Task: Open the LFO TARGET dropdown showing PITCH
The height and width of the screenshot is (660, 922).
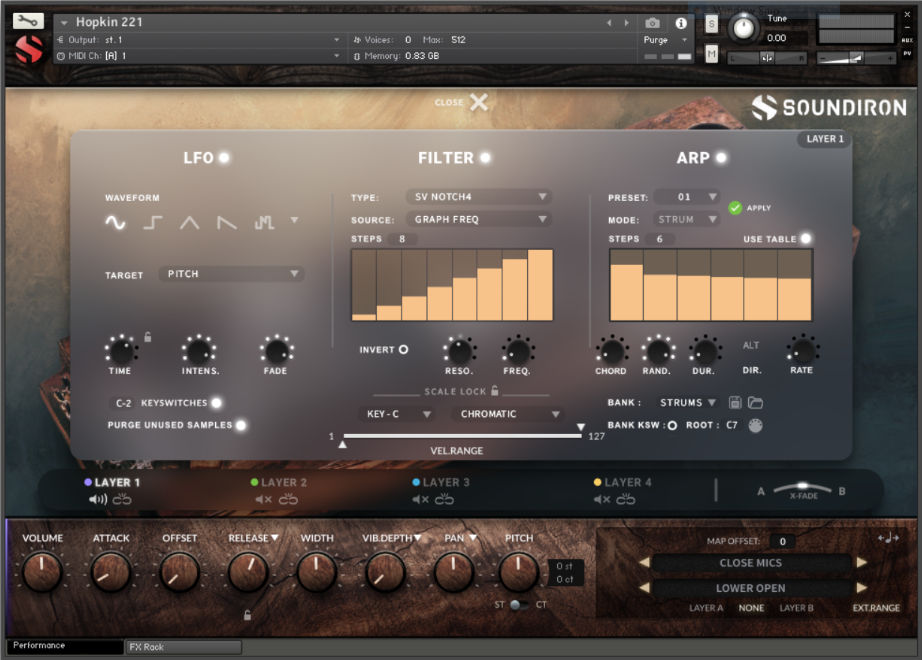Action: tap(231, 273)
